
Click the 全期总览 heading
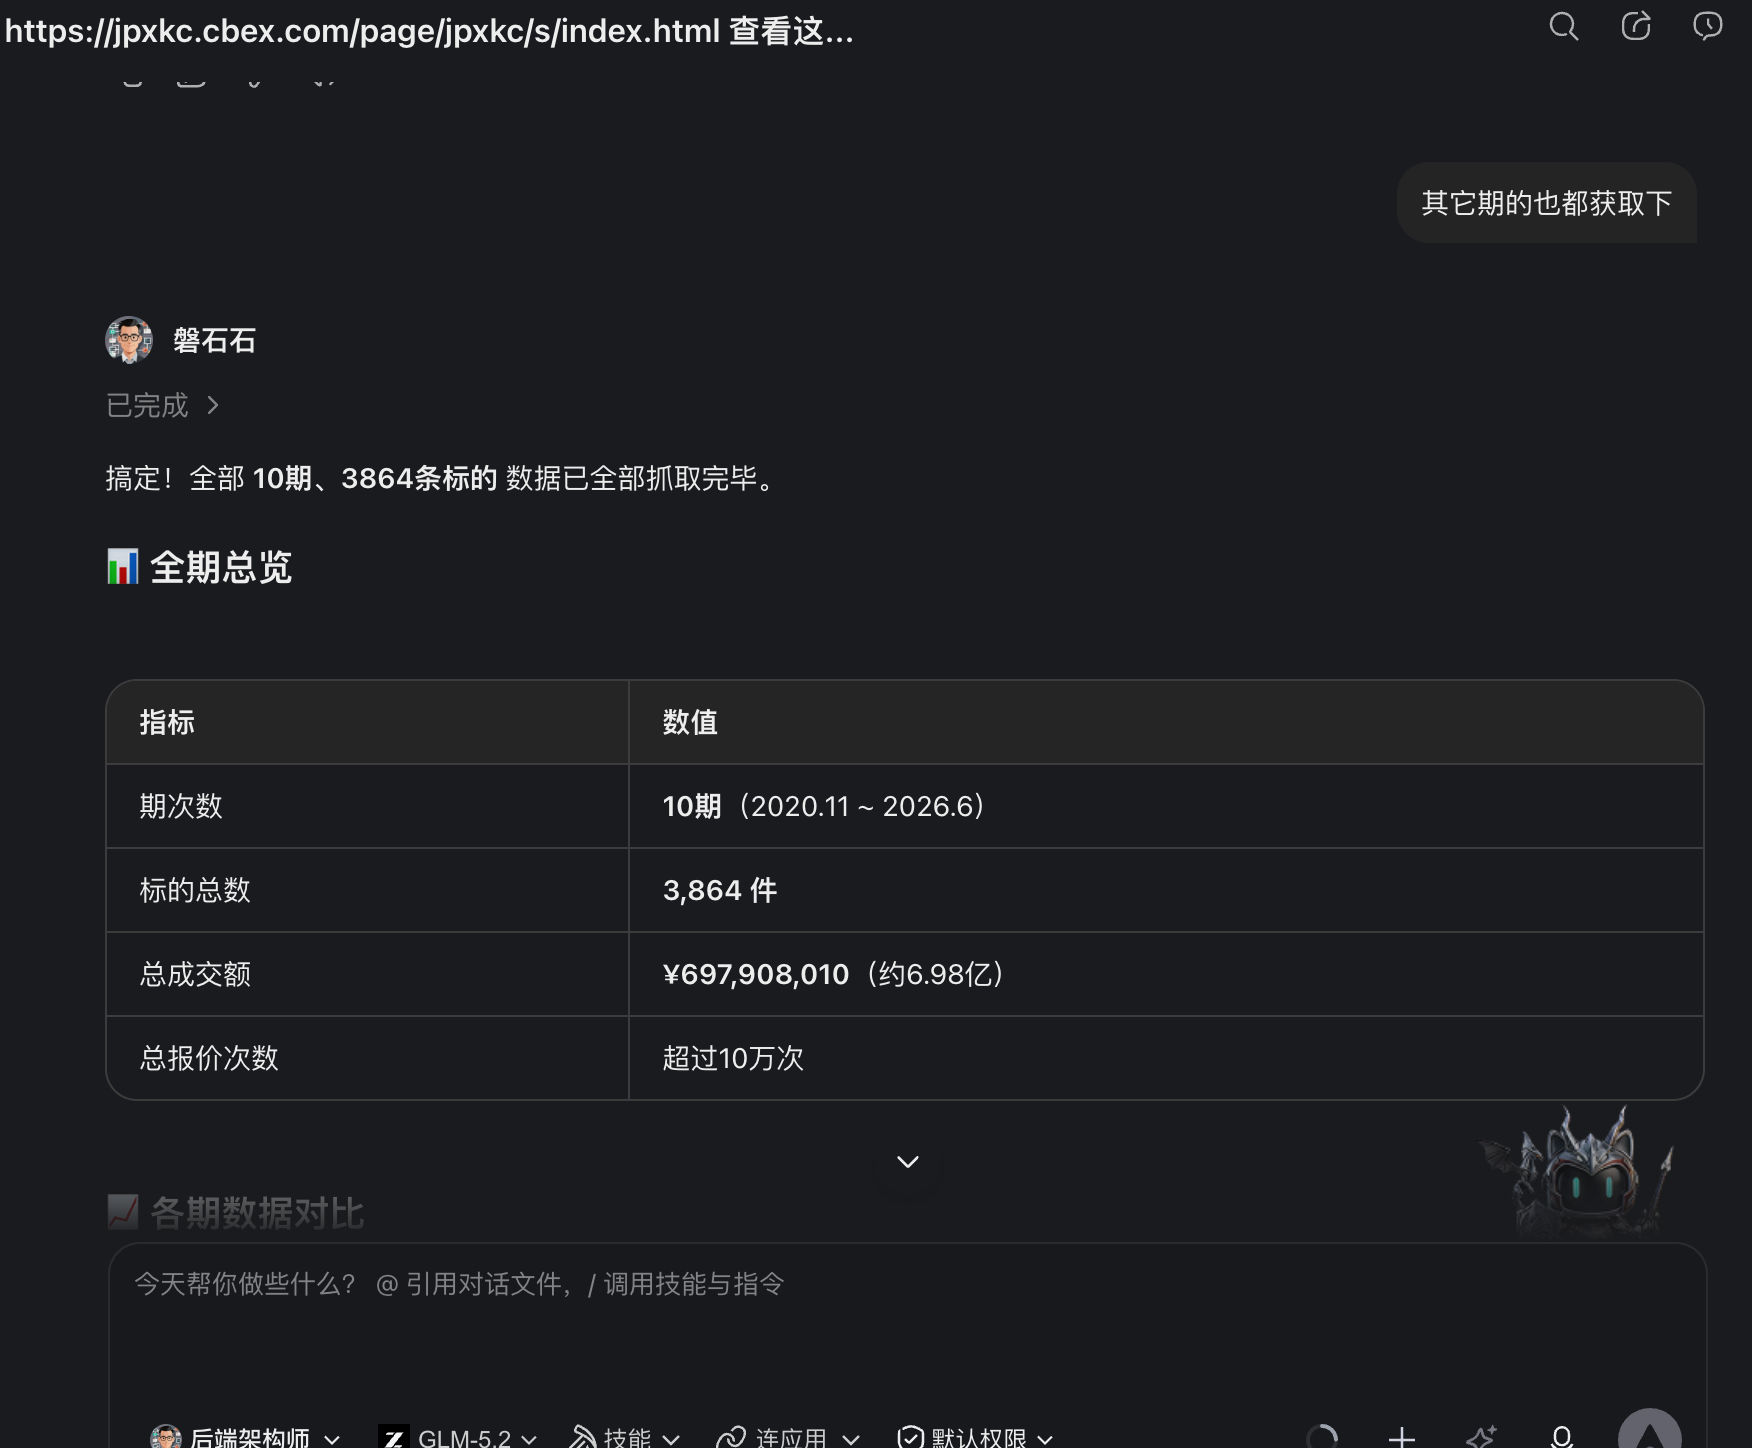point(221,567)
